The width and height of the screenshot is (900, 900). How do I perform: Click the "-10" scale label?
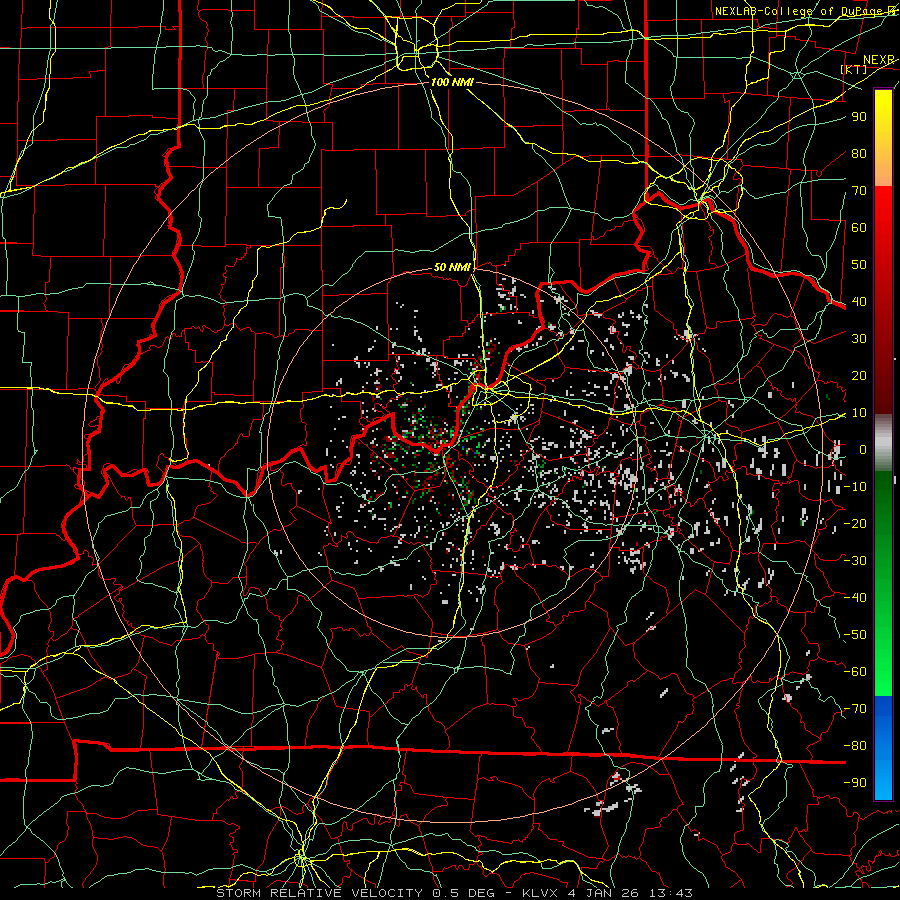(855, 487)
